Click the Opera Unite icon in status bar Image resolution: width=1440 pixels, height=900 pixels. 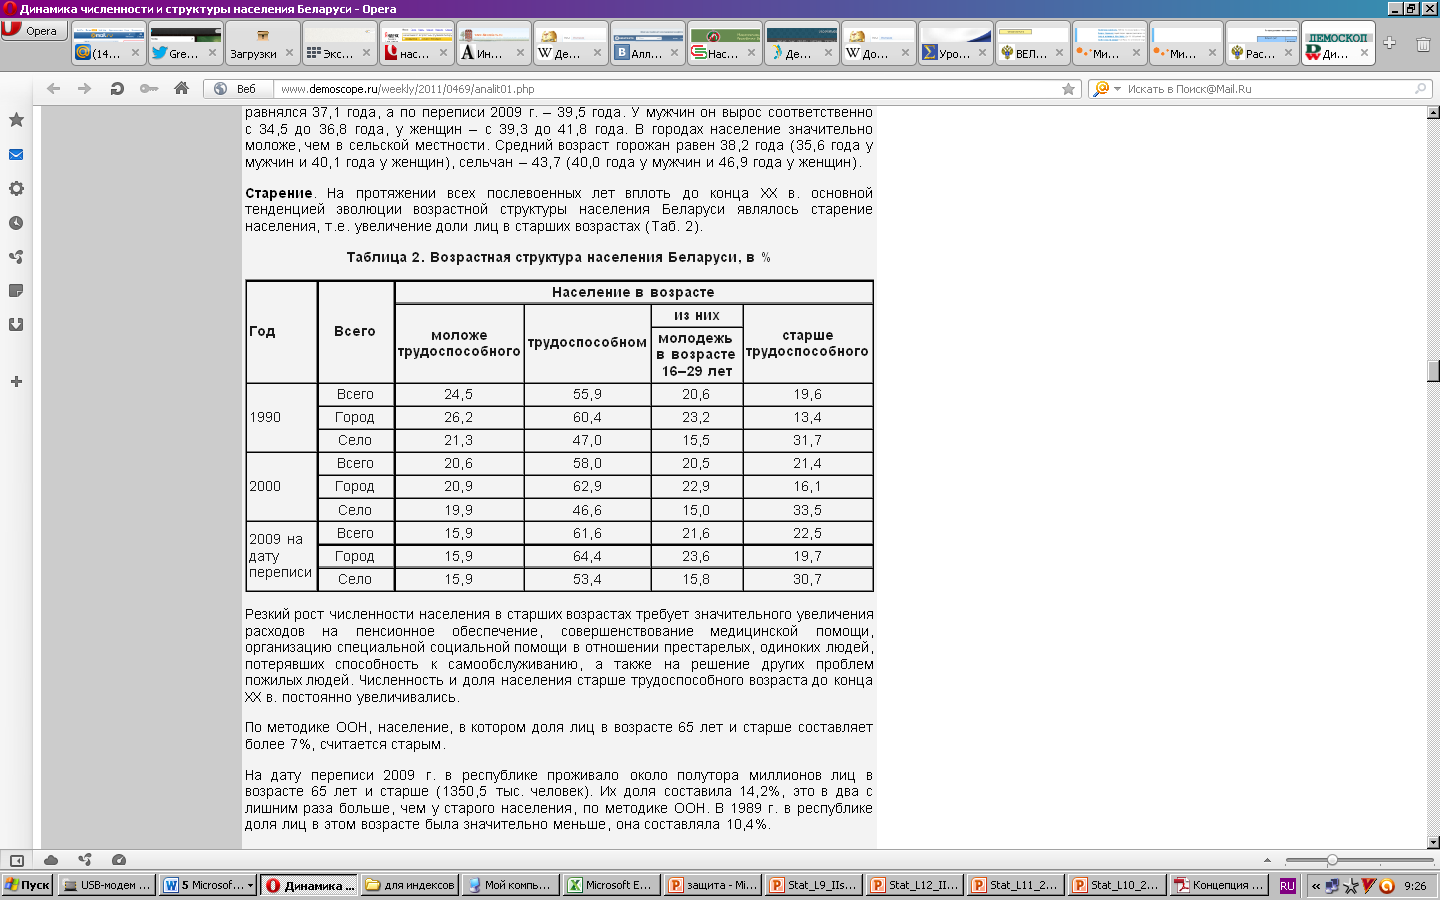point(85,860)
